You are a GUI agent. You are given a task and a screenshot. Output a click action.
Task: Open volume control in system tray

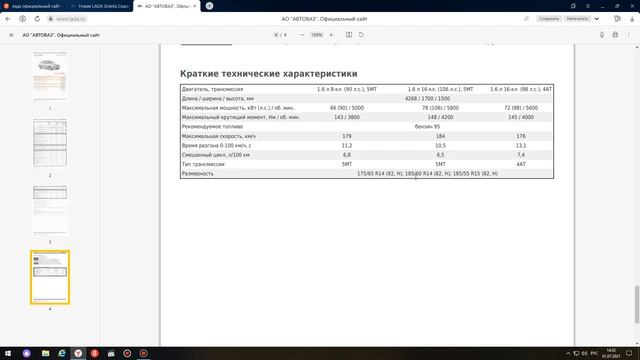tap(584, 353)
